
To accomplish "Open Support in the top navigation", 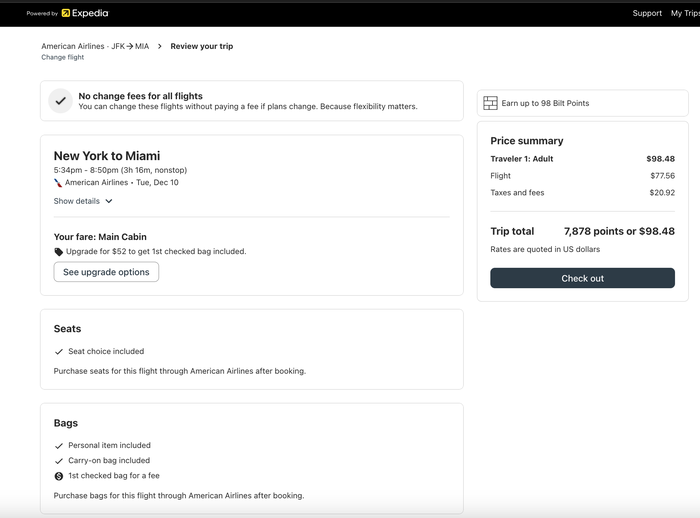I will pos(647,13).
